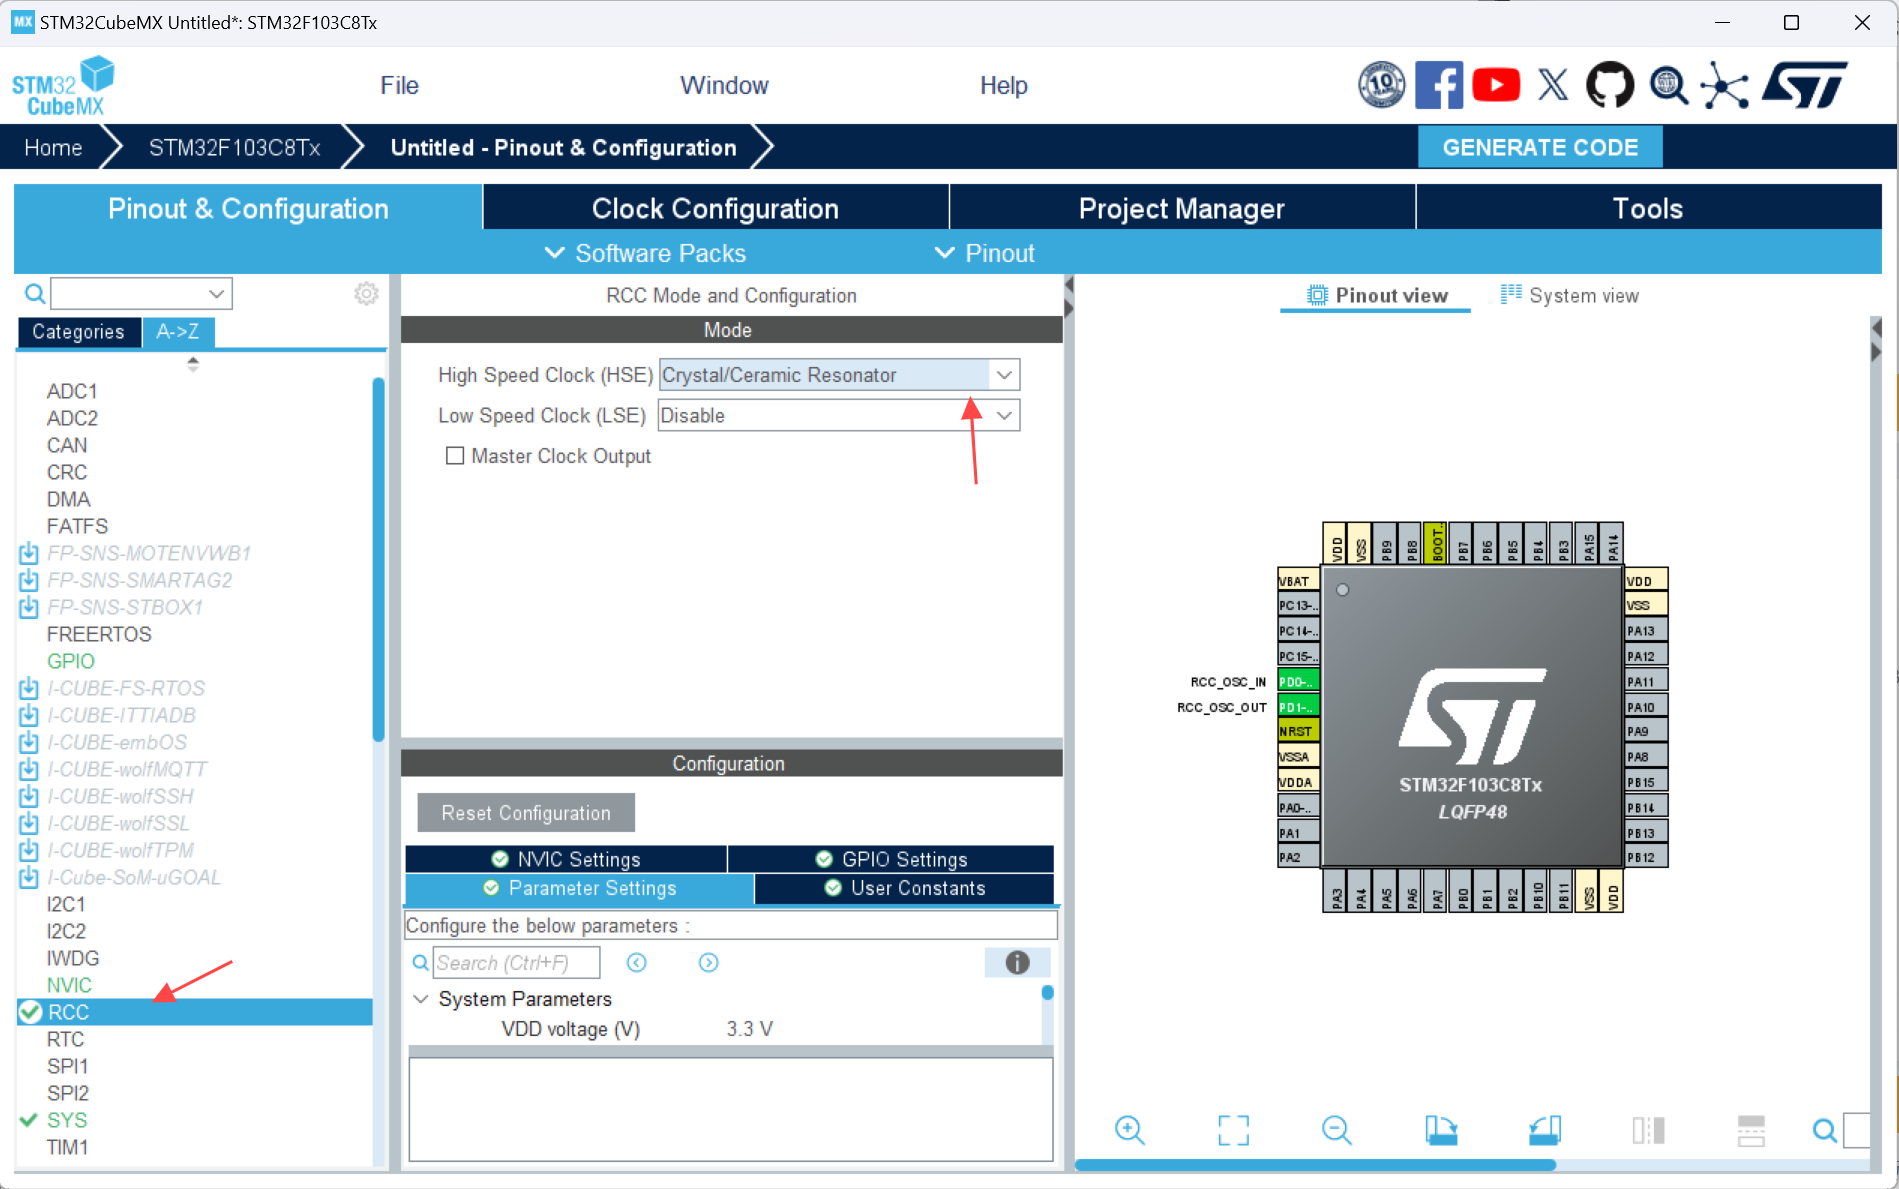Switch to the Project Manager tab
Screen dimensions: 1899x1189
click(x=1182, y=208)
